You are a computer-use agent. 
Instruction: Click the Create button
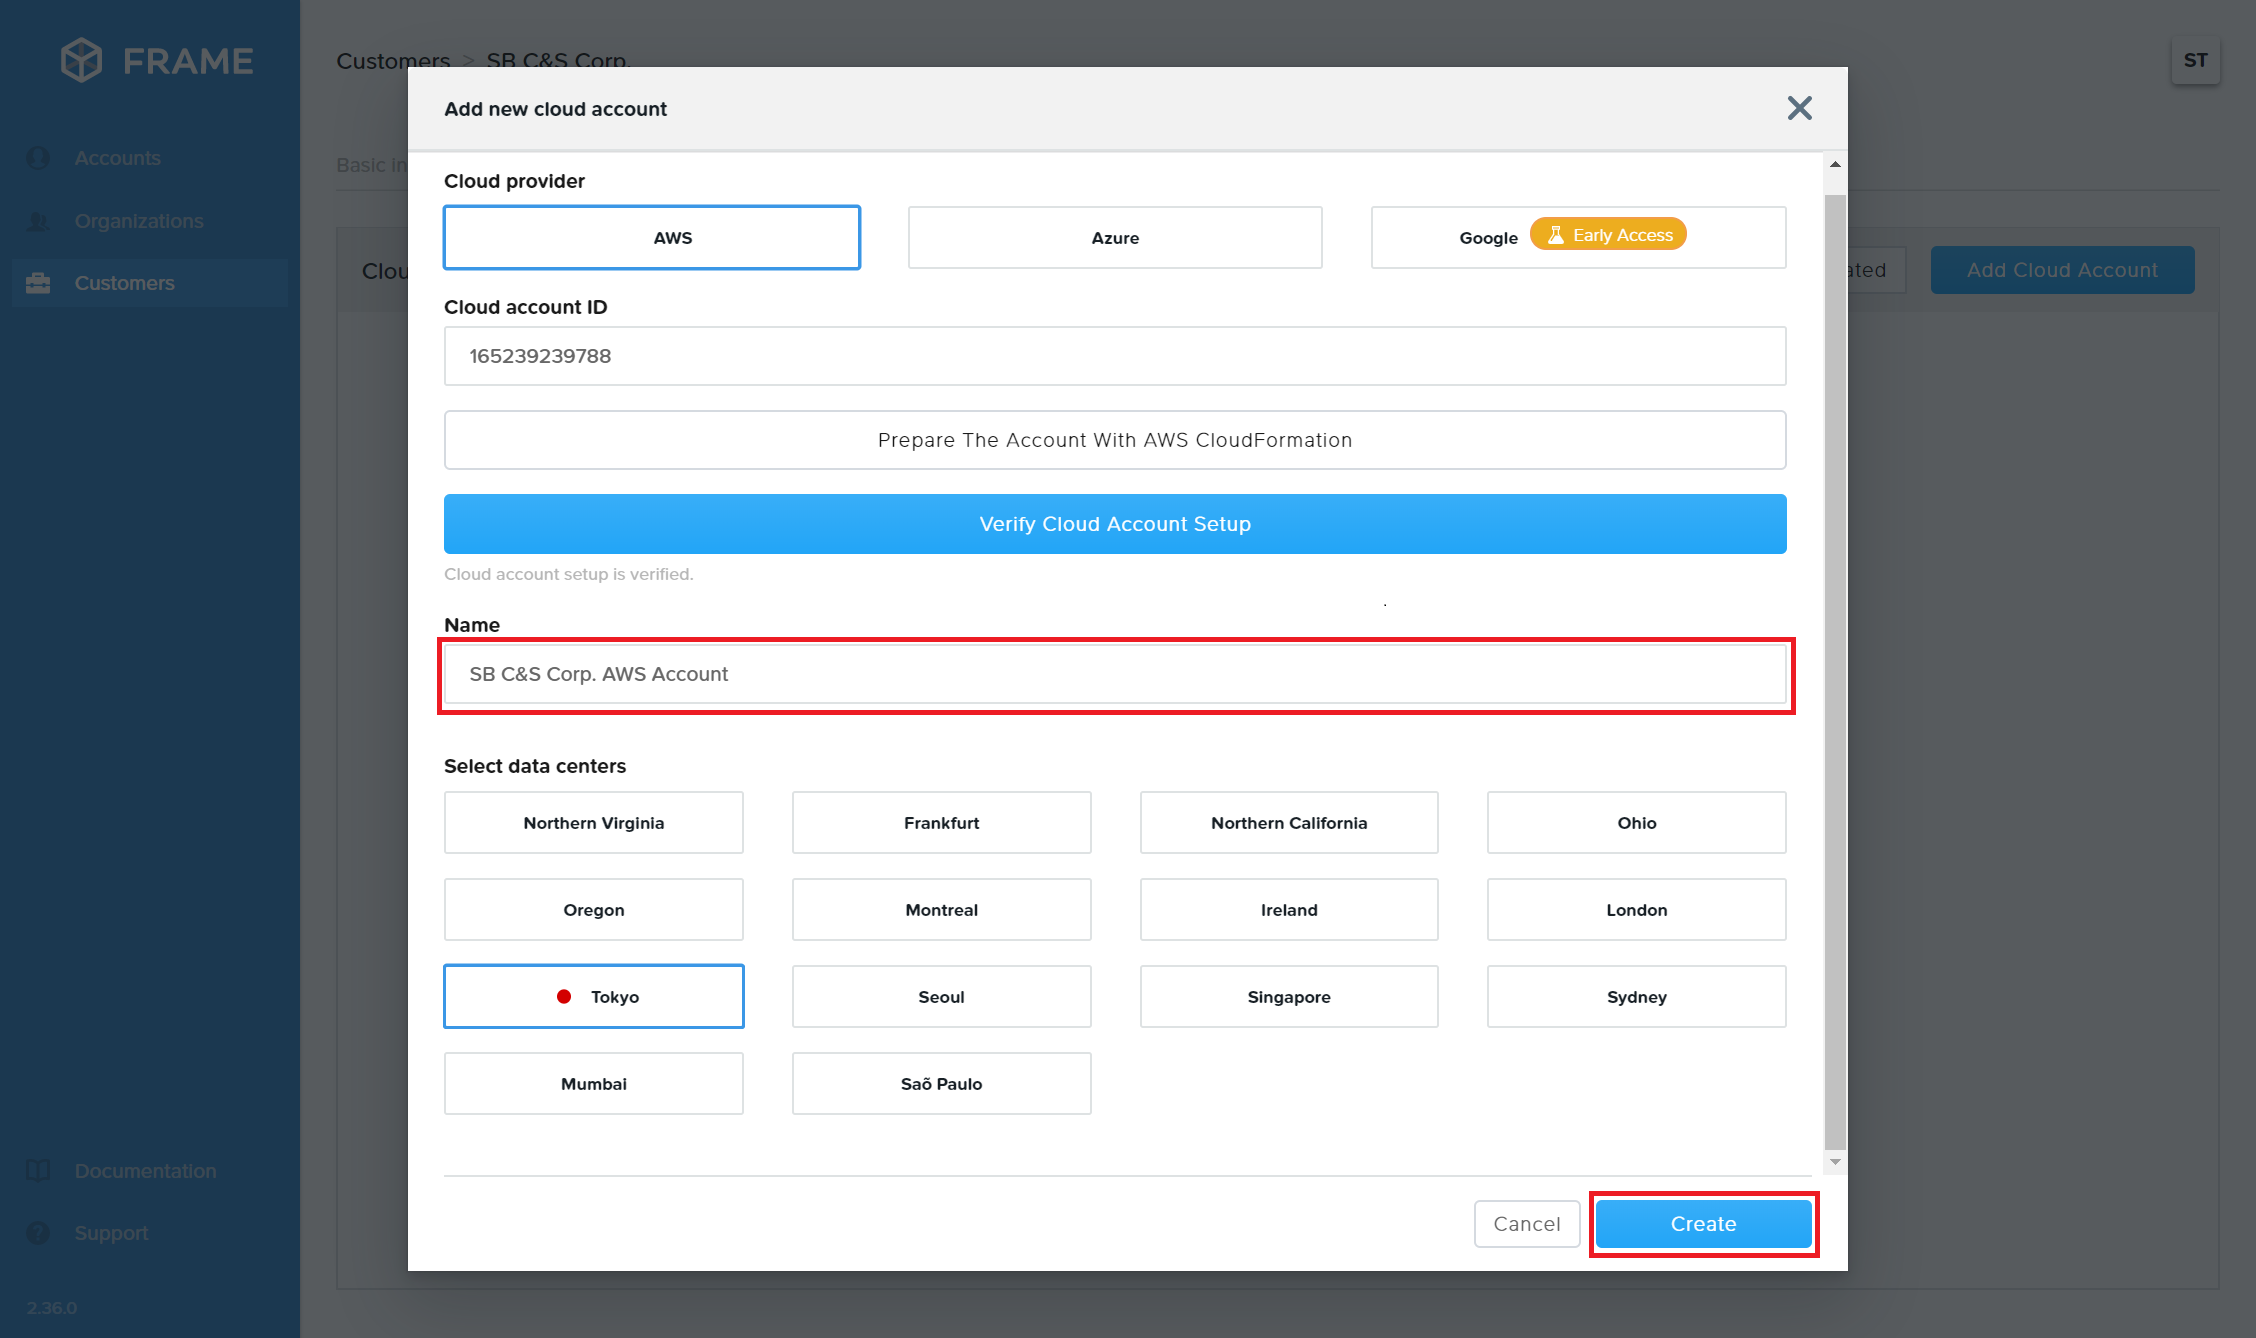click(1703, 1224)
